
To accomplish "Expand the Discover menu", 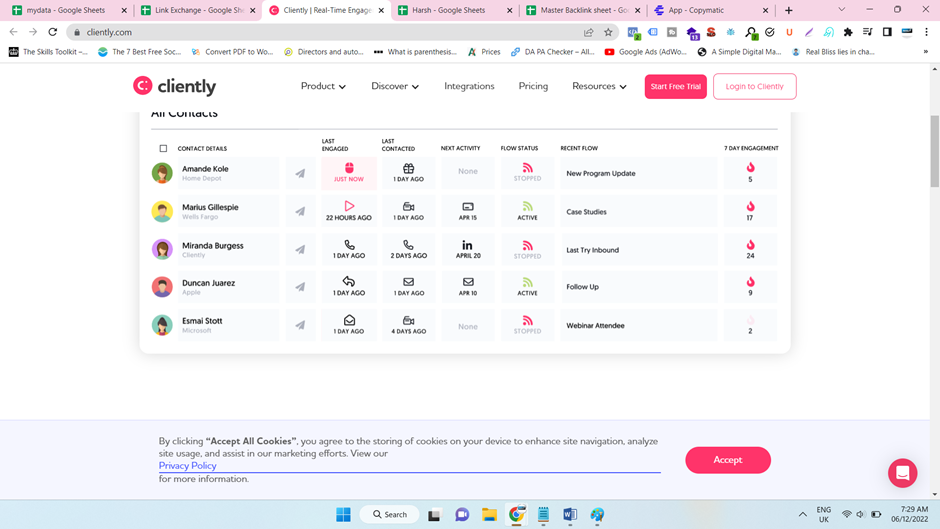I will coord(395,86).
